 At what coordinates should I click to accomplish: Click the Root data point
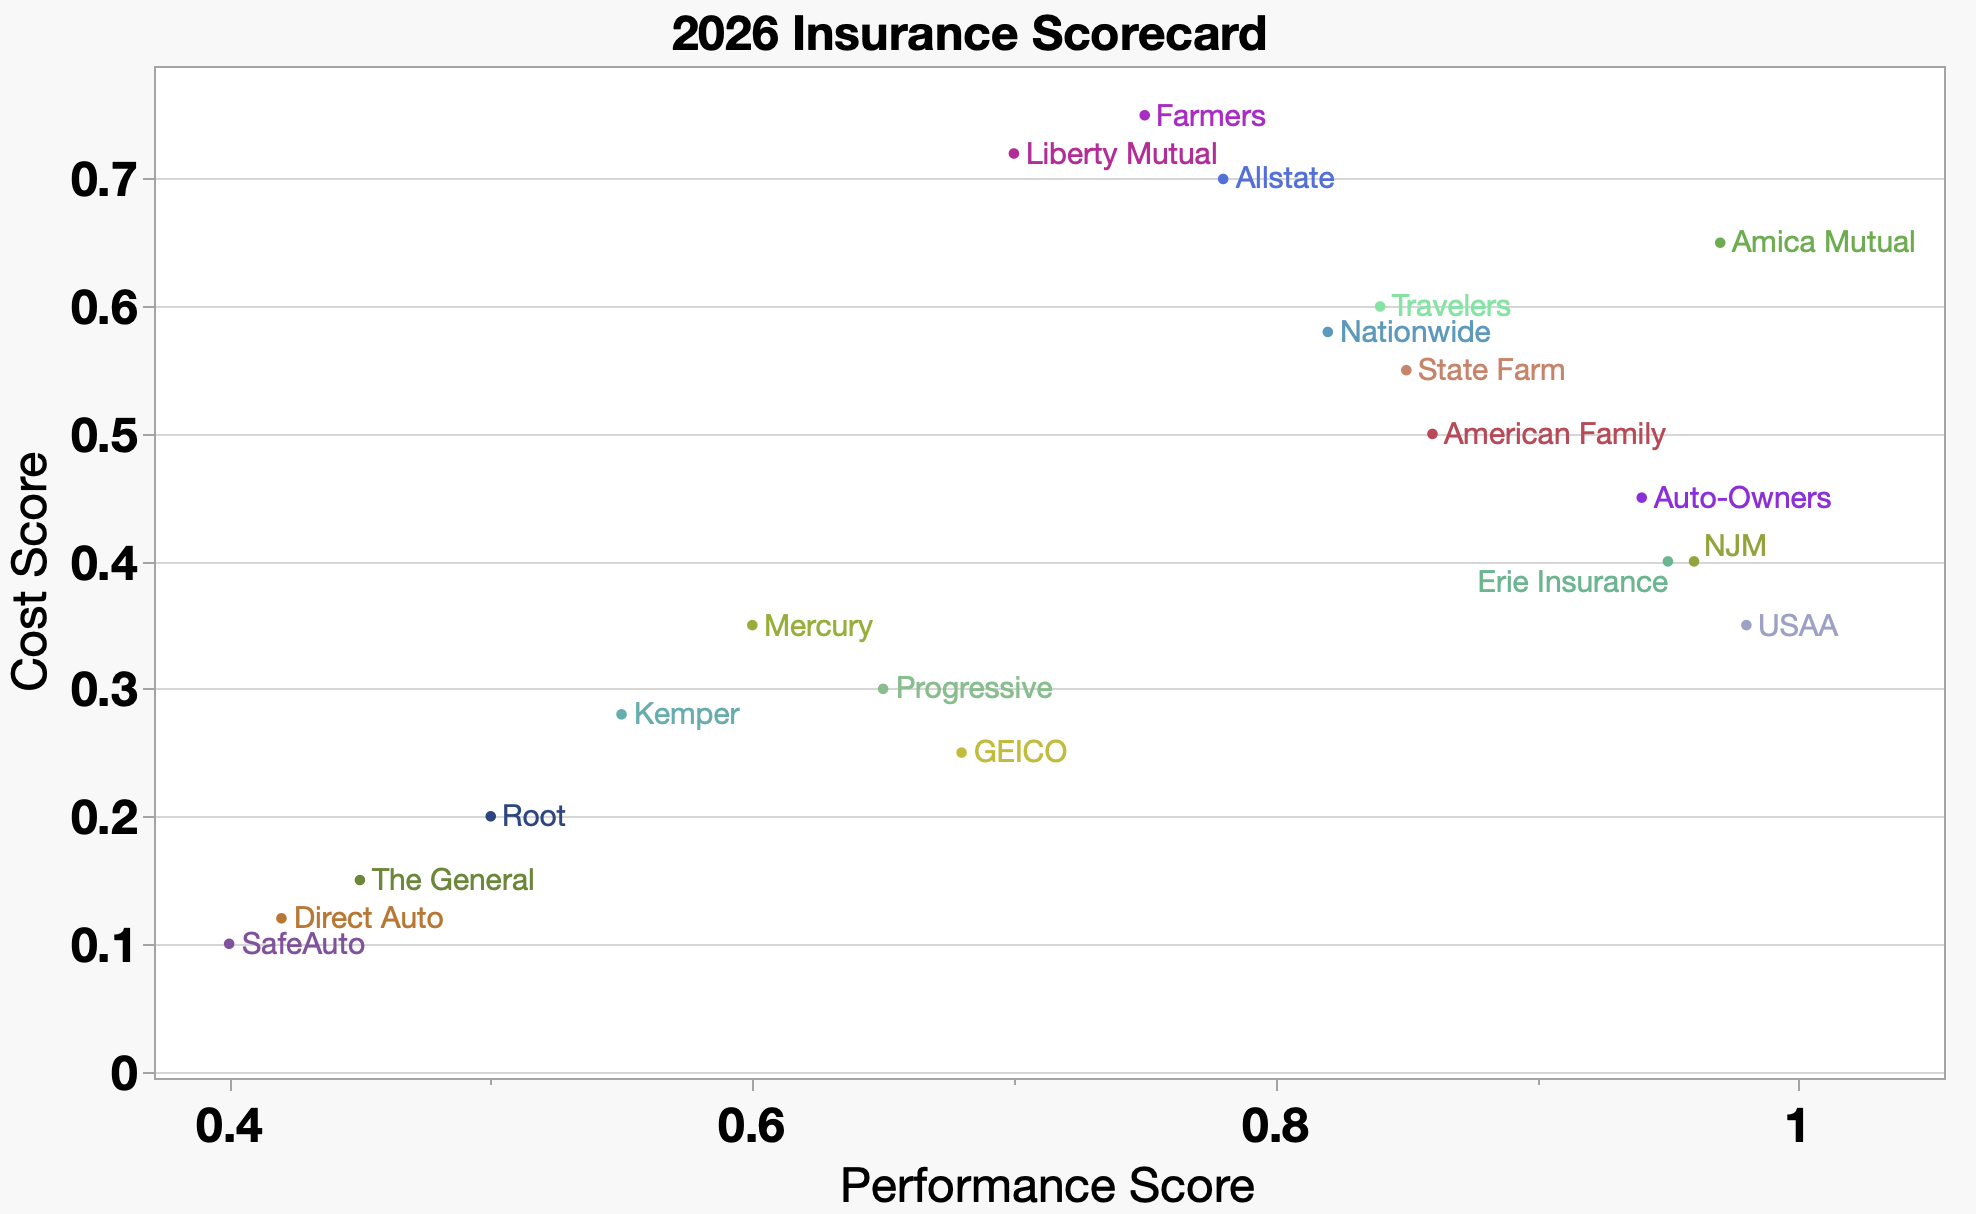491,817
